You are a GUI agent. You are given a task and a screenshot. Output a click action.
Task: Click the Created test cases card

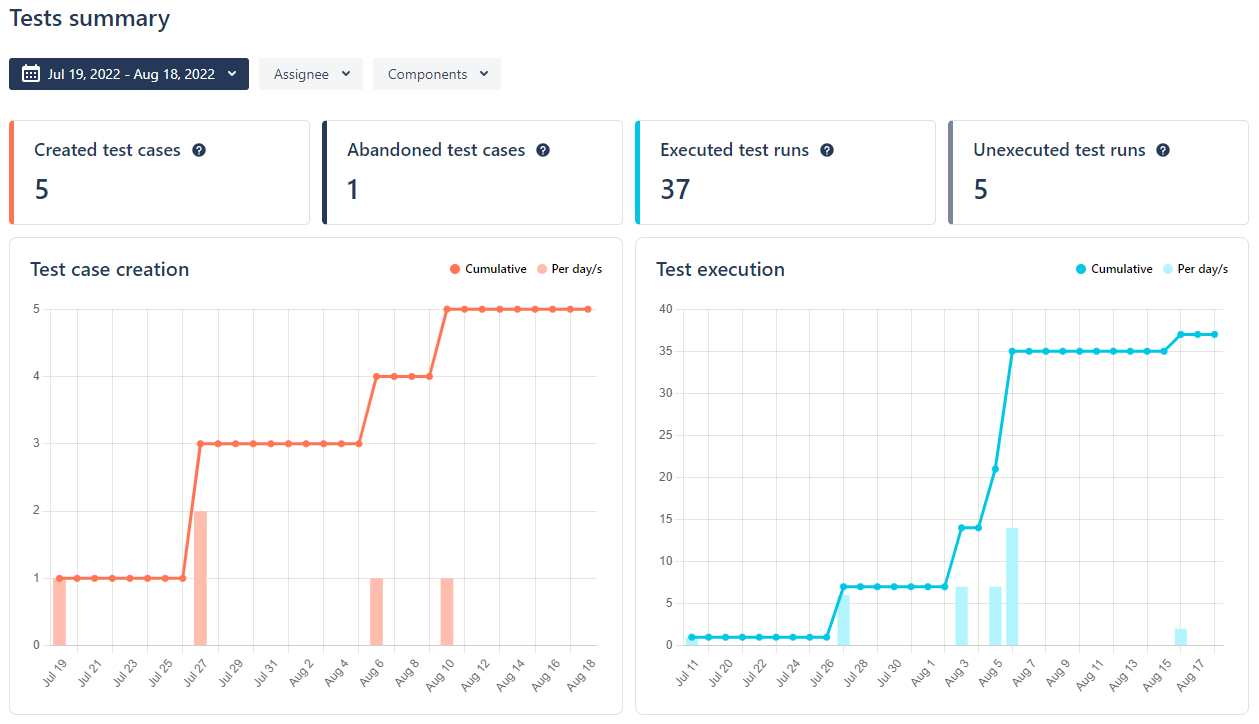pos(160,173)
